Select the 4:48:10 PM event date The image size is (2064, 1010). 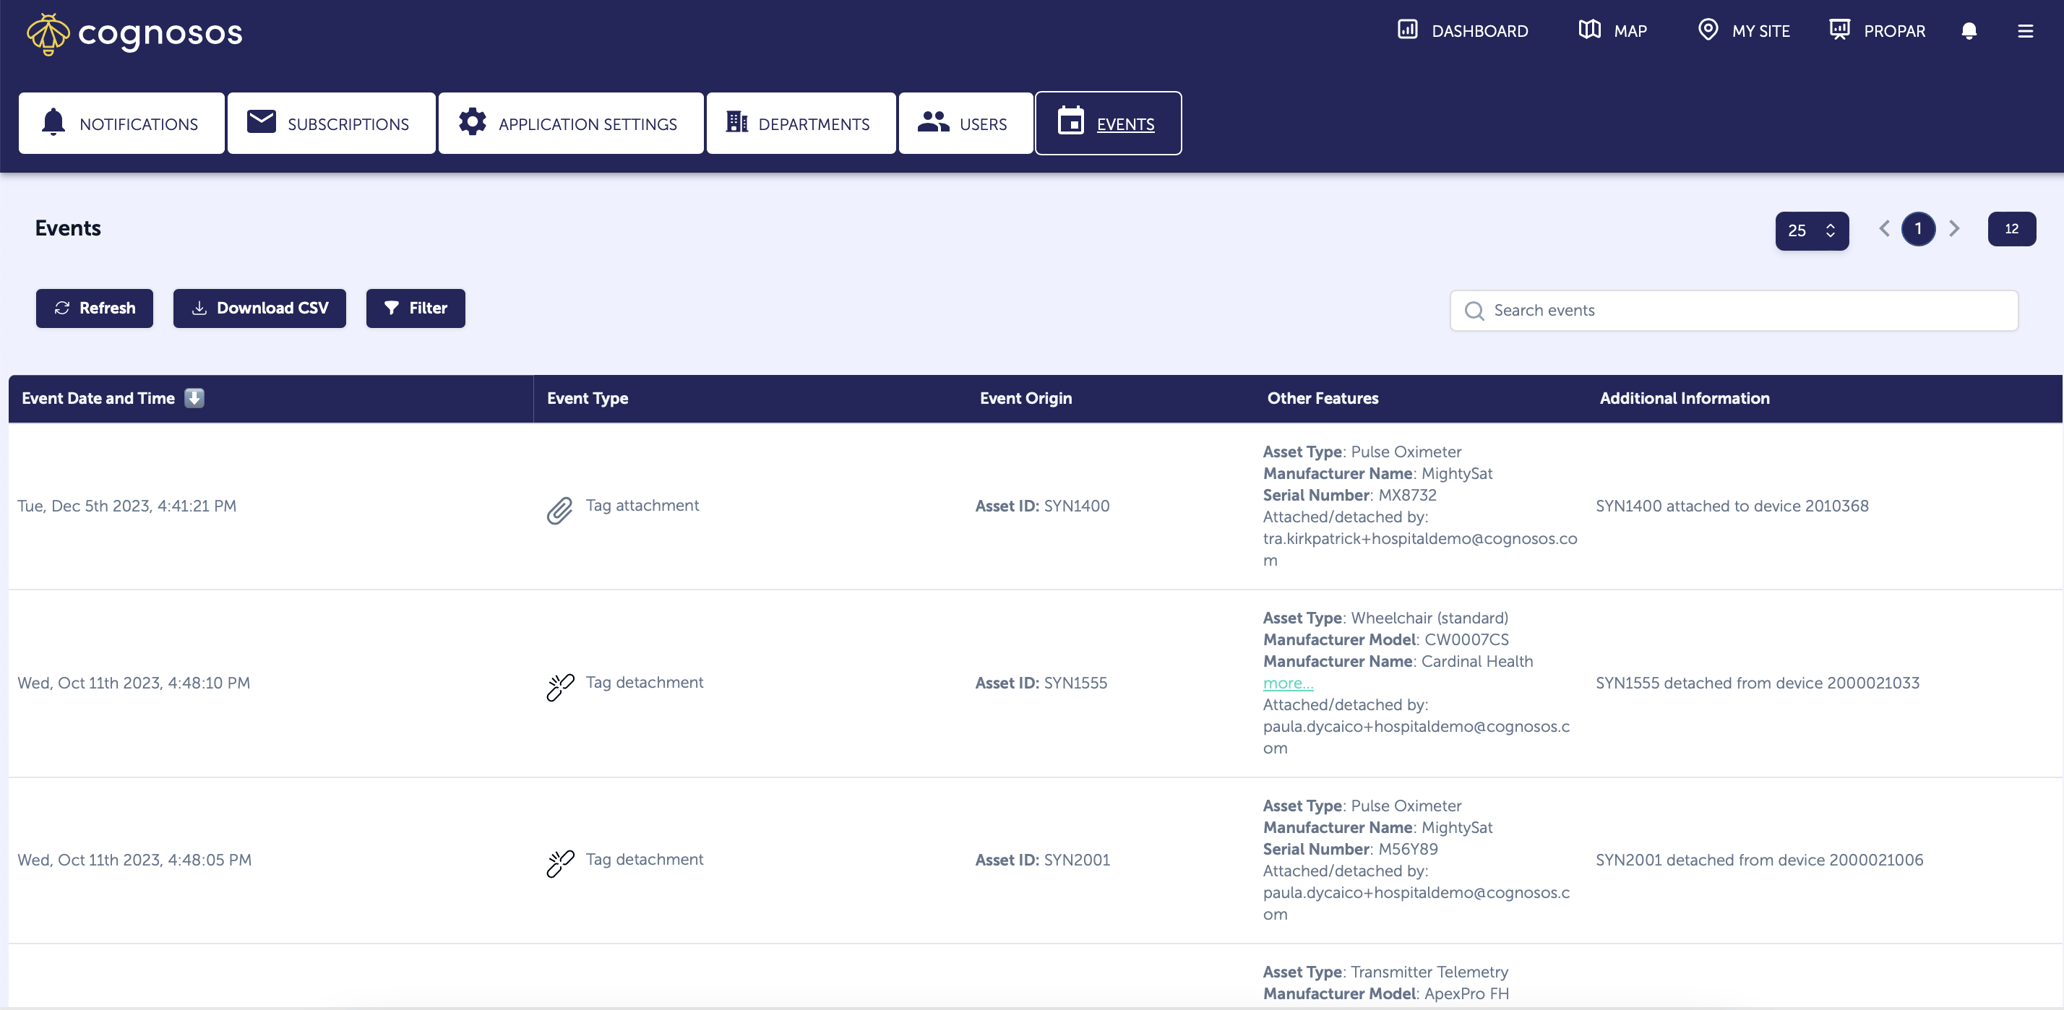point(134,683)
